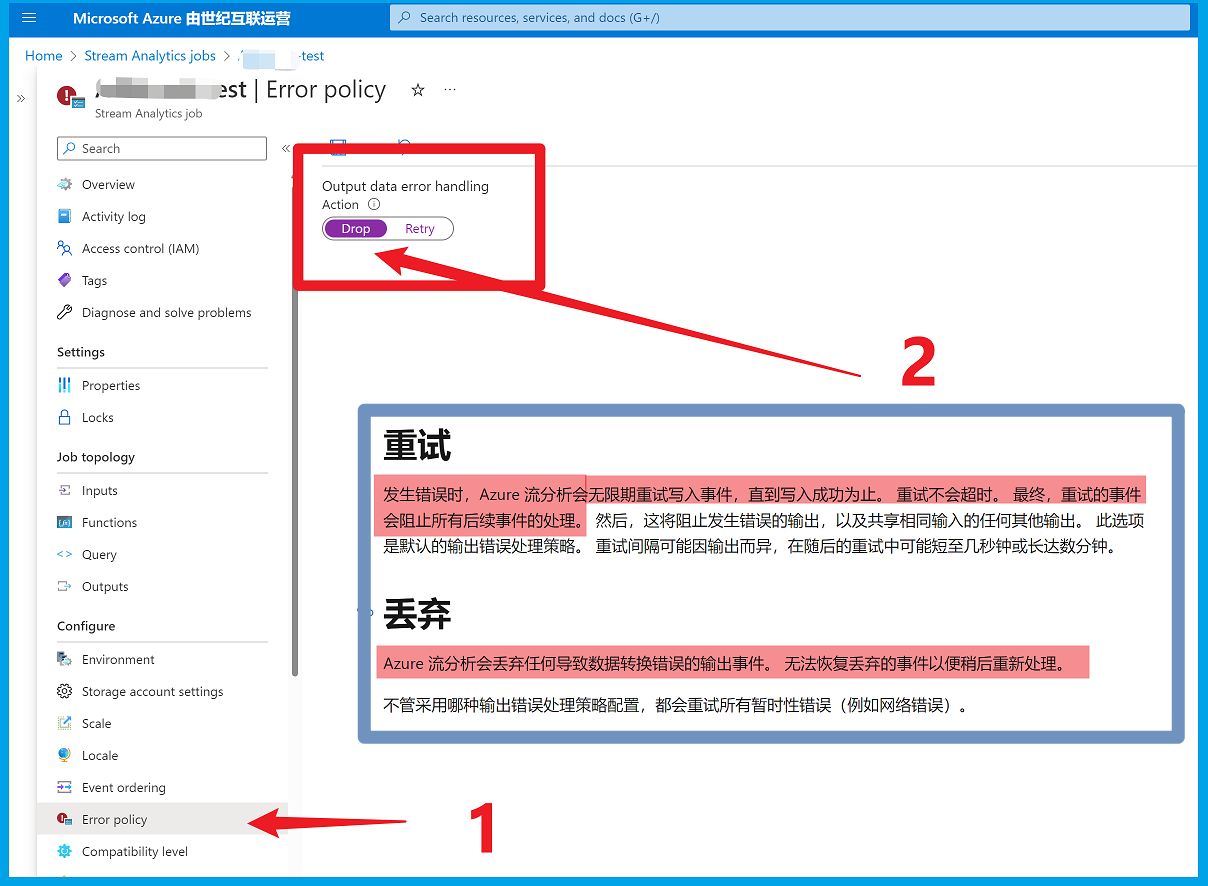Click the Diagnose and solve problems wrench icon
The height and width of the screenshot is (886, 1208).
pos(65,313)
